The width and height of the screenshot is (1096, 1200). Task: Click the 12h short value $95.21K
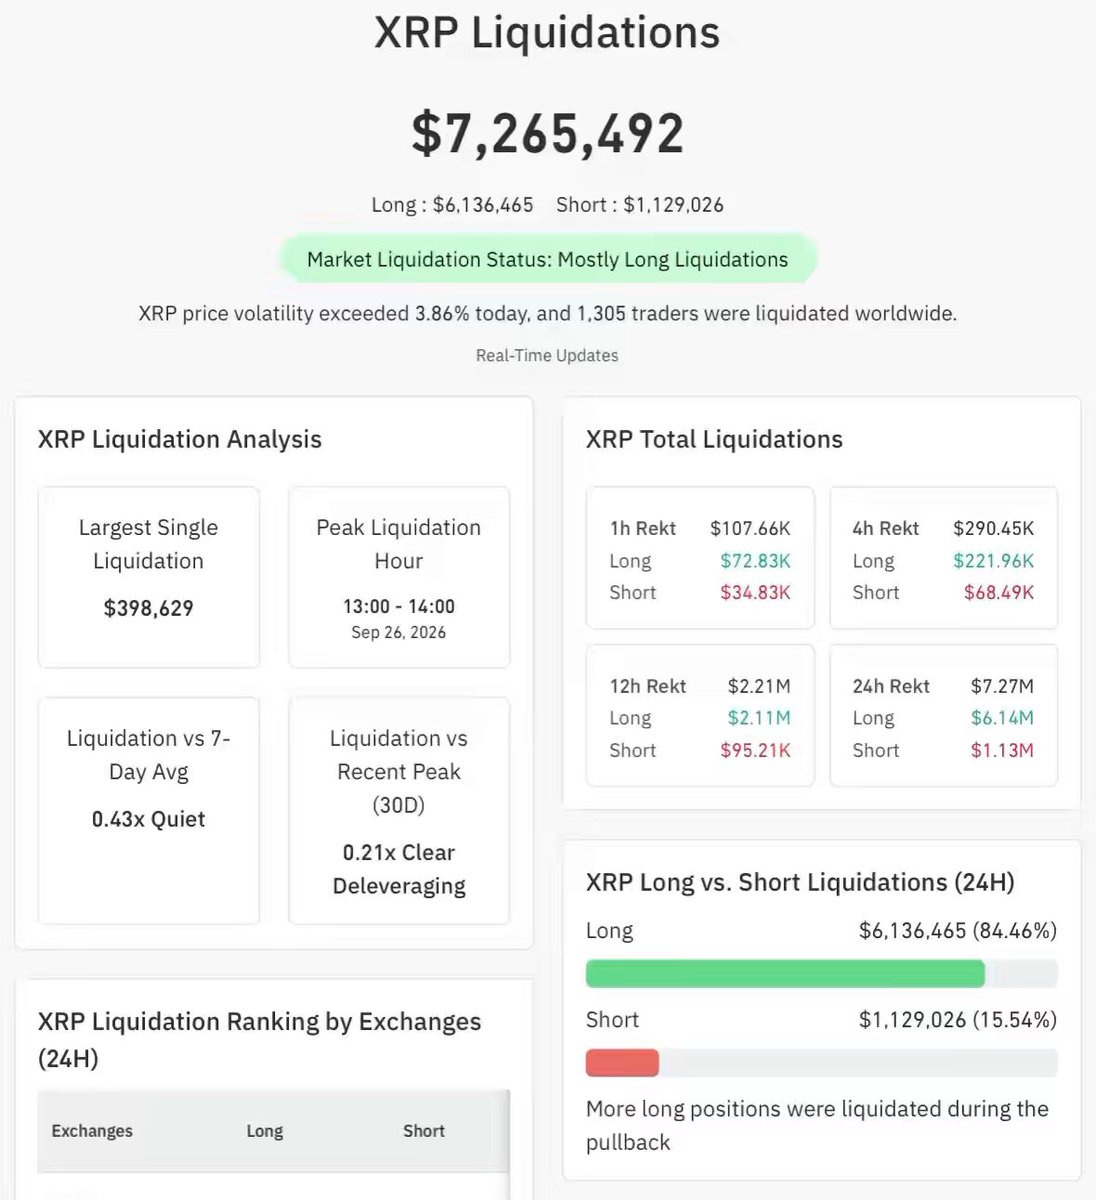(x=755, y=750)
